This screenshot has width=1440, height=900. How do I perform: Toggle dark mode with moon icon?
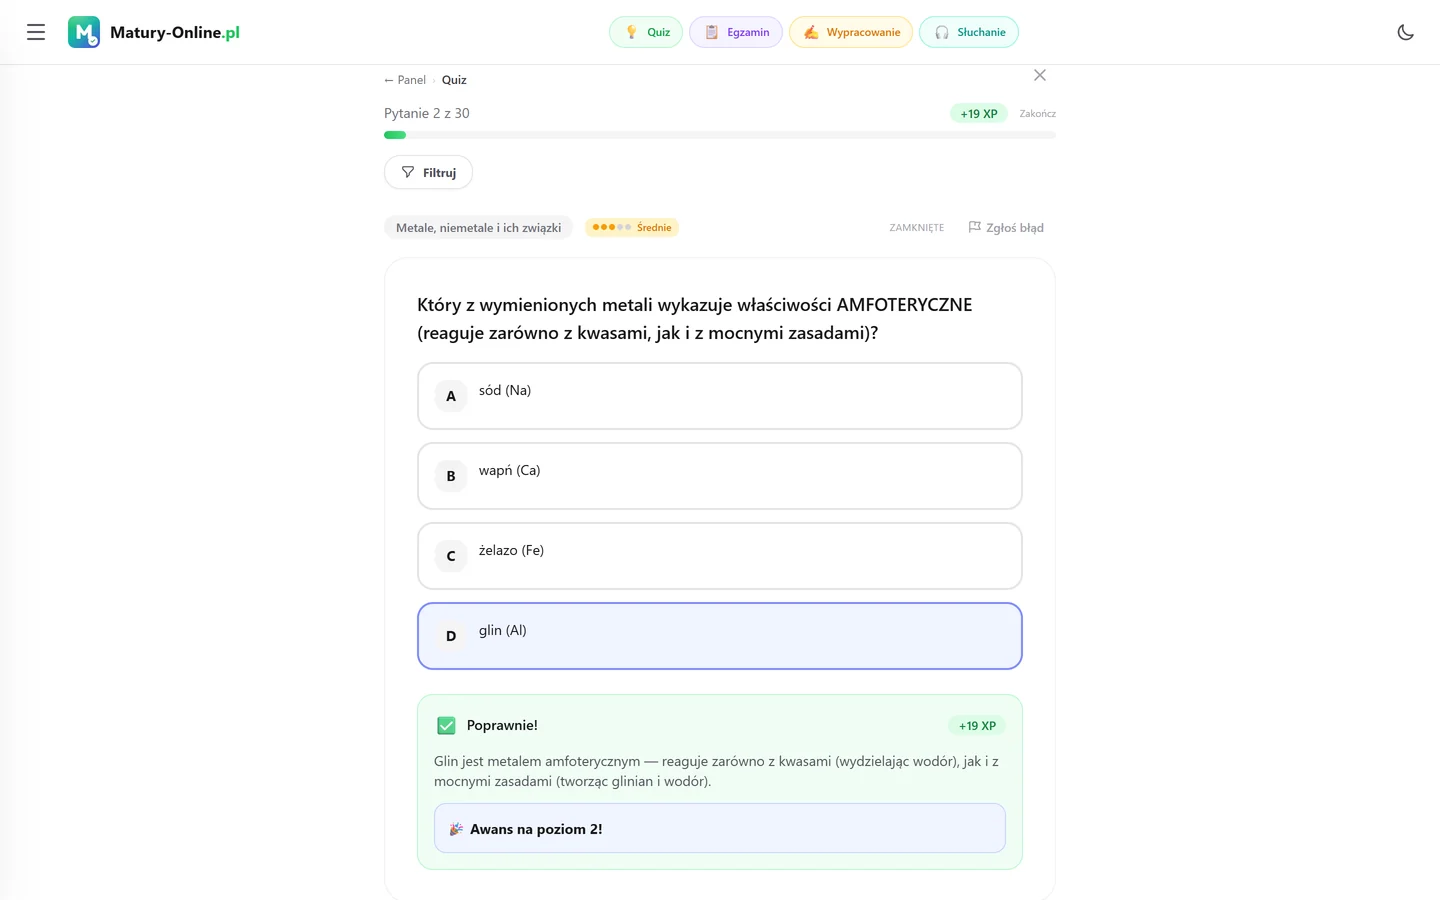(x=1405, y=32)
